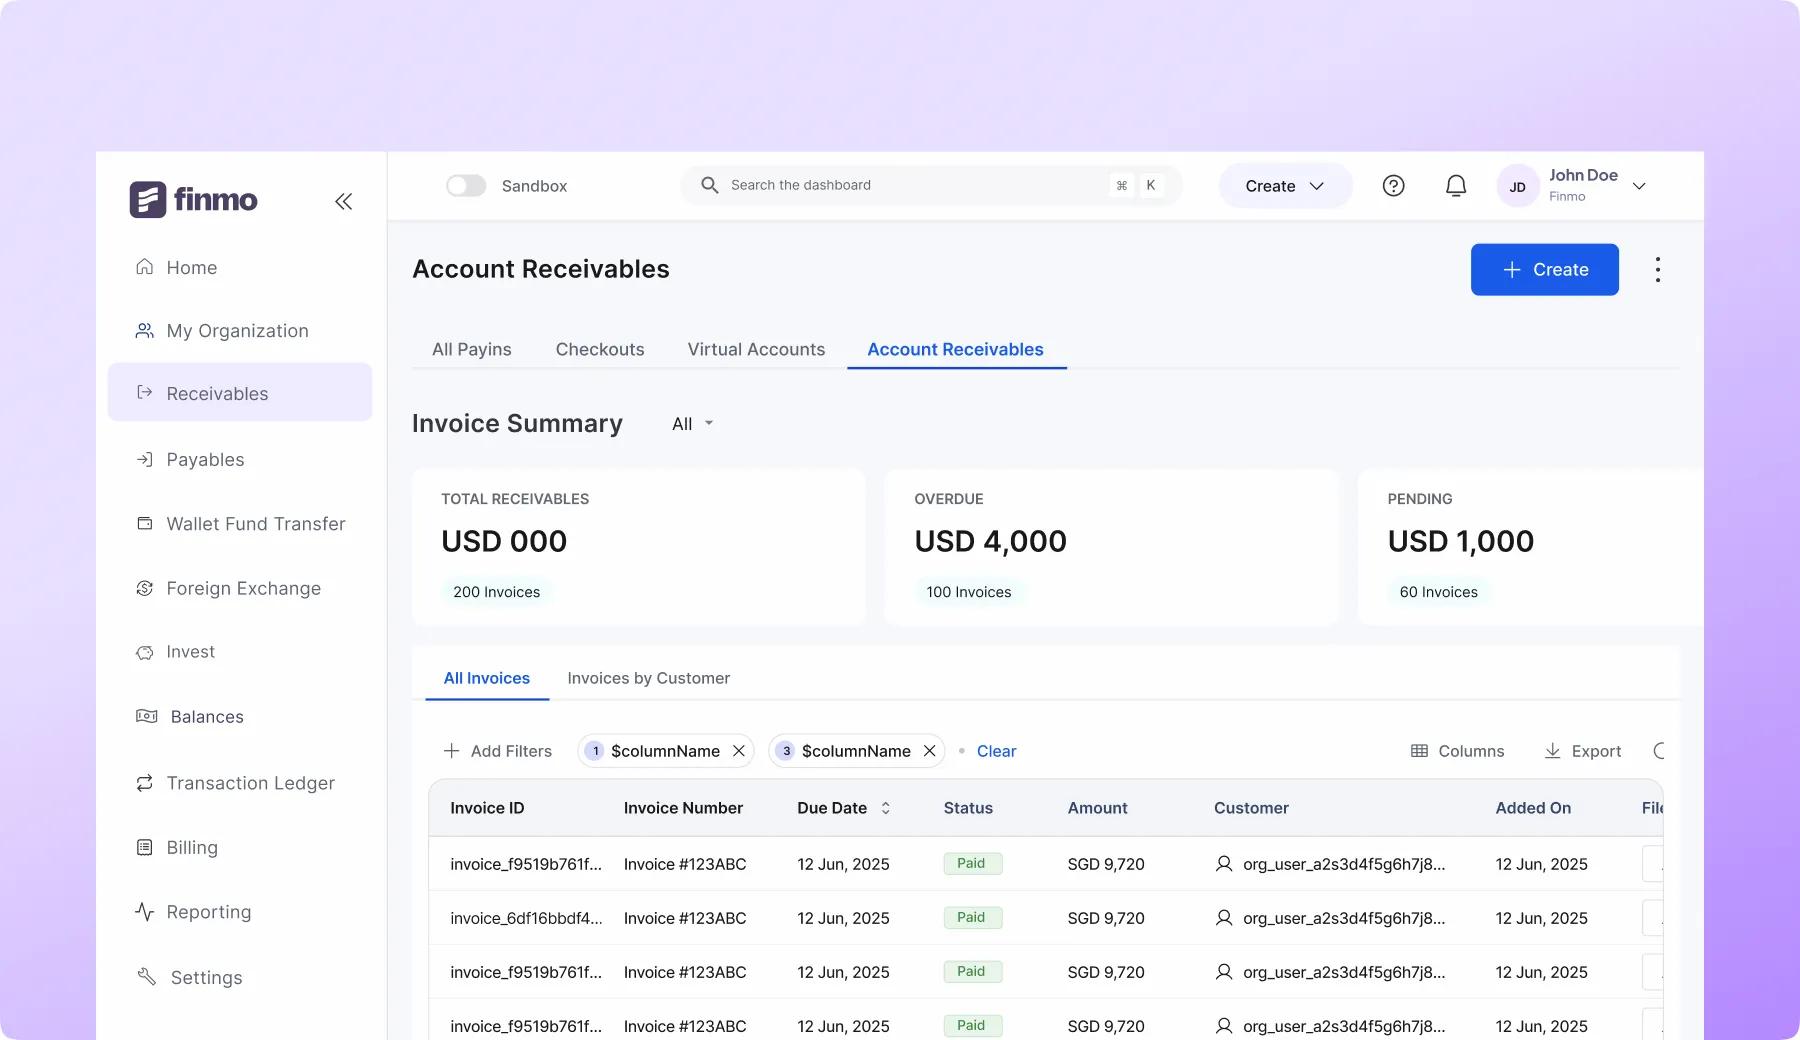Click the Search the dashboard field
This screenshot has width=1800, height=1040.
click(910, 185)
